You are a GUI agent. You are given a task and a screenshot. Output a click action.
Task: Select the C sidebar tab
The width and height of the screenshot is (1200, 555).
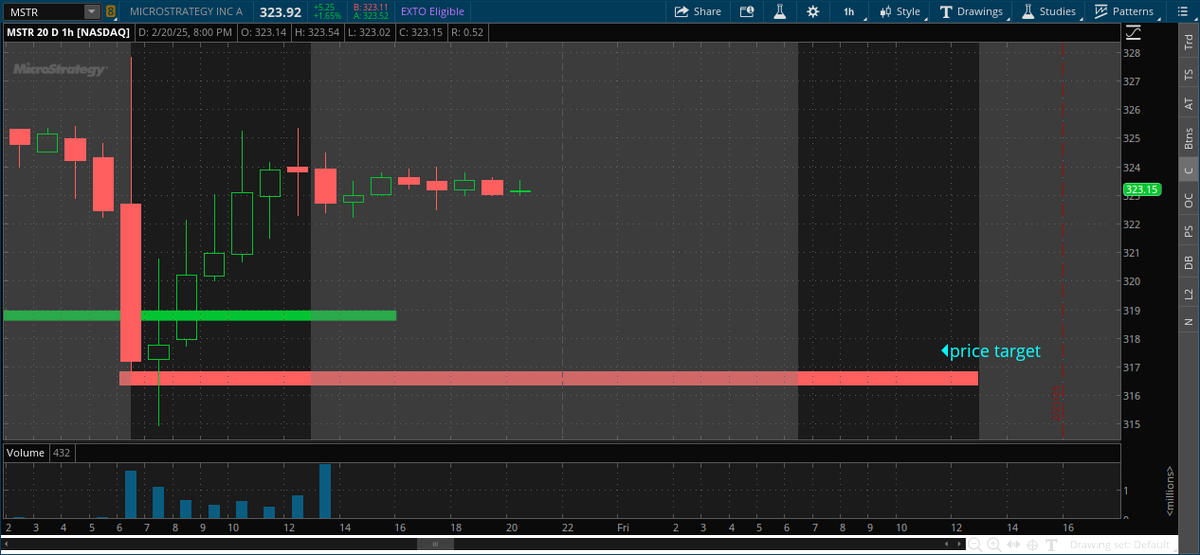(x=1189, y=171)
